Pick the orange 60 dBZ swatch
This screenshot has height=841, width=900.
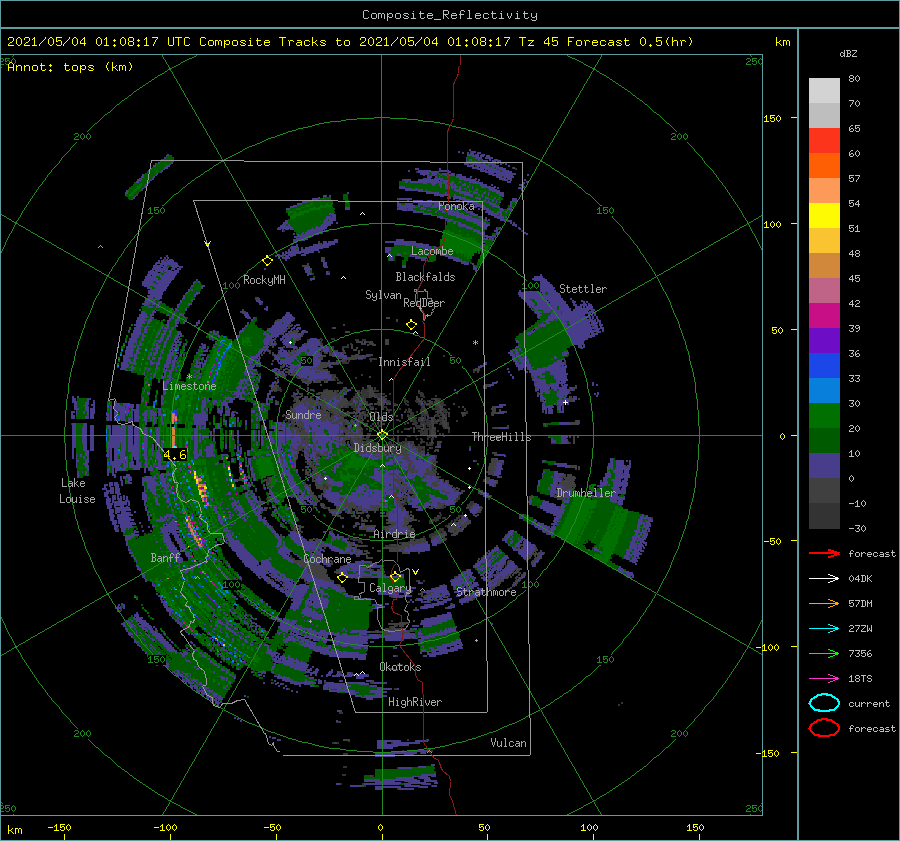(x=824, y=165)
